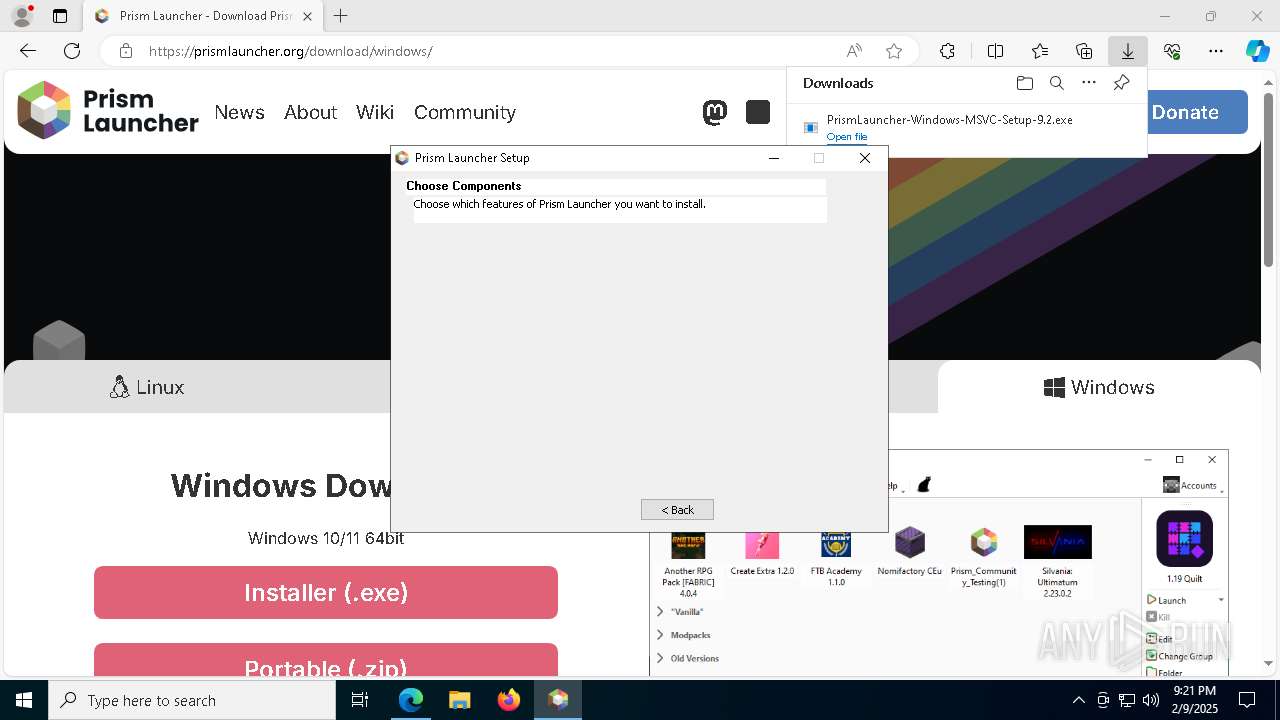Open the News page

pos(239,112)
